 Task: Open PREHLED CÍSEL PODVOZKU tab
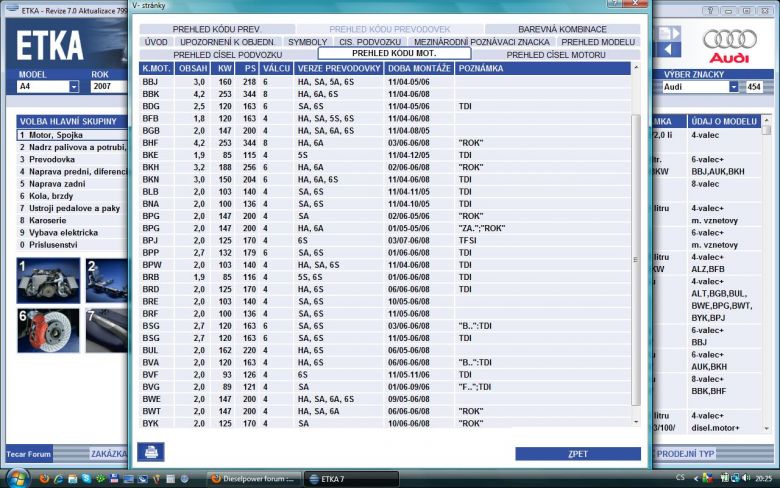[228, 55]
